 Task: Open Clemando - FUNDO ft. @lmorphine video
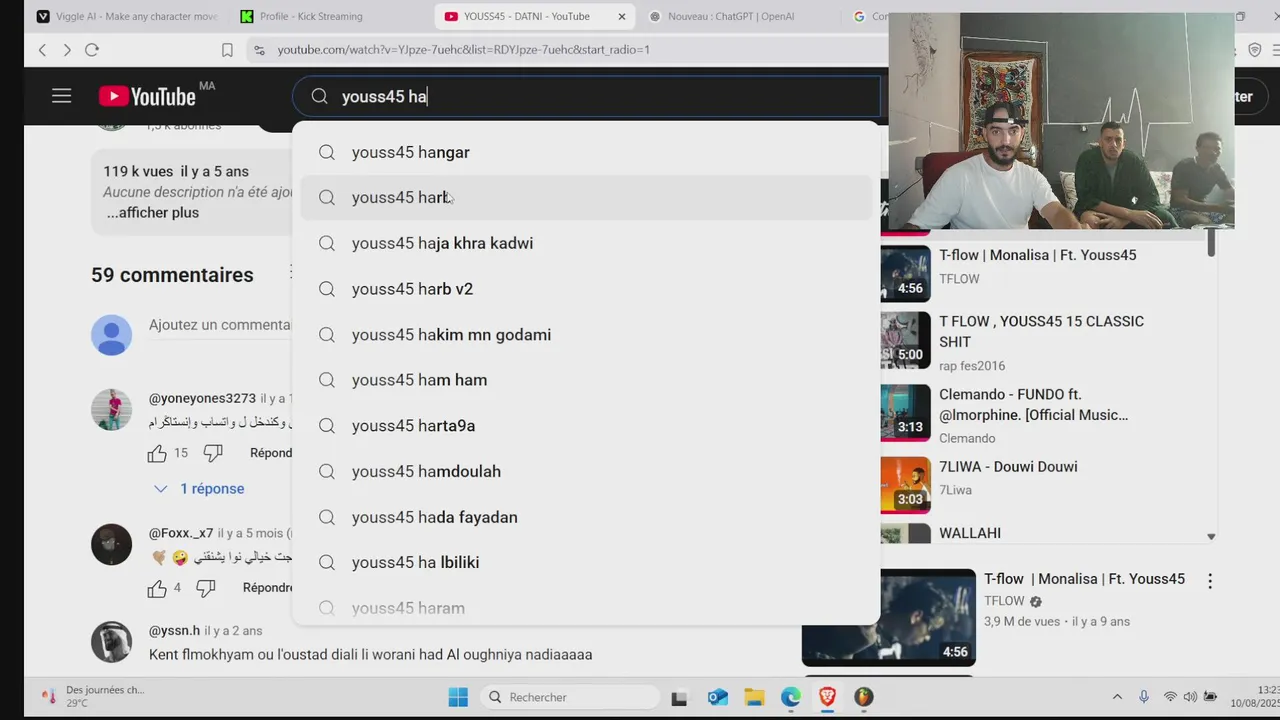pos(1033,404)
